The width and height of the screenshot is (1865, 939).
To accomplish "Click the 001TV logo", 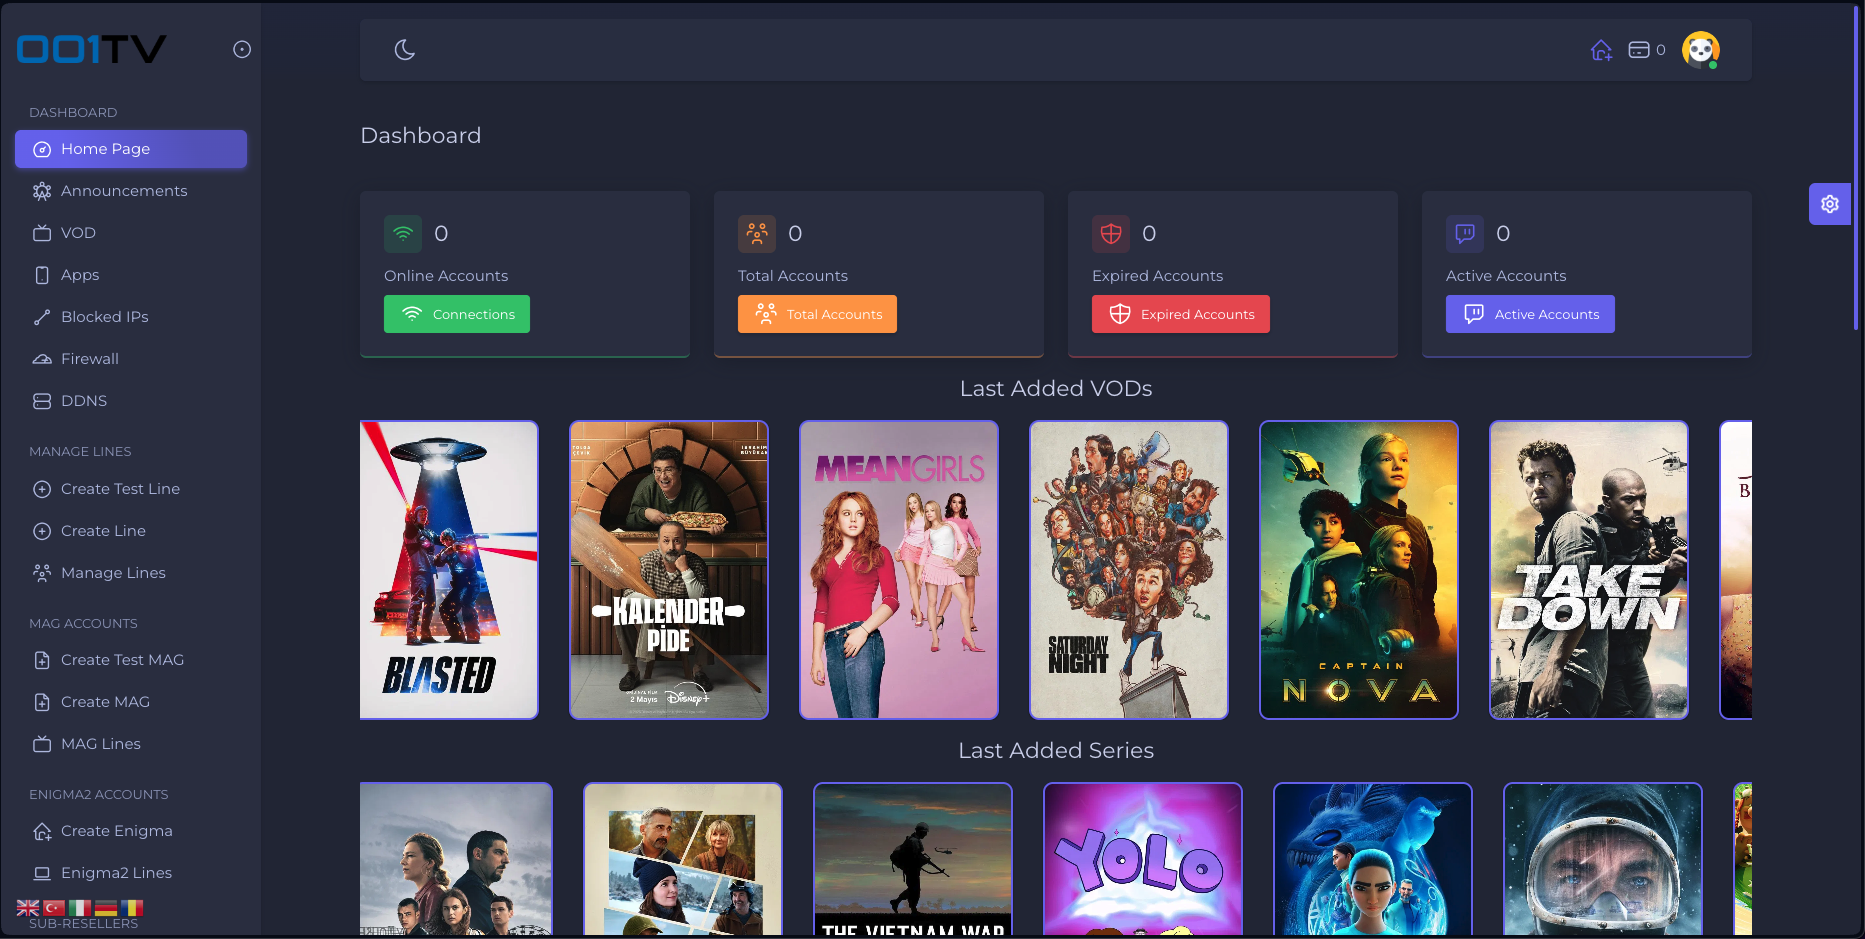I will [91, 49].
